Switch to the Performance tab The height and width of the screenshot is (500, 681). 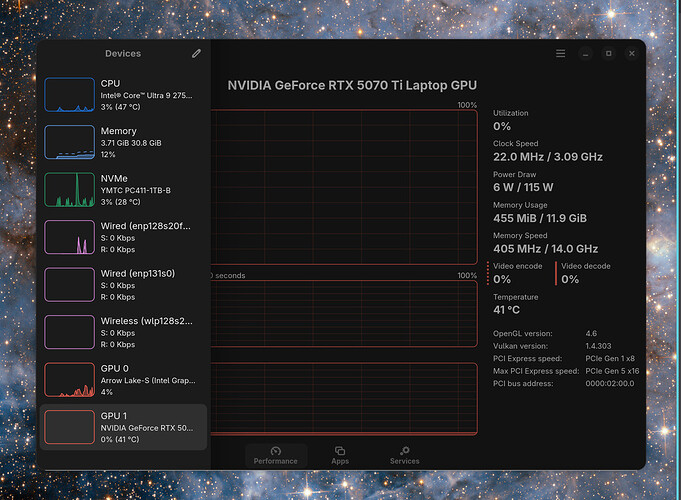pyautogui.click(x=276, y=456)
